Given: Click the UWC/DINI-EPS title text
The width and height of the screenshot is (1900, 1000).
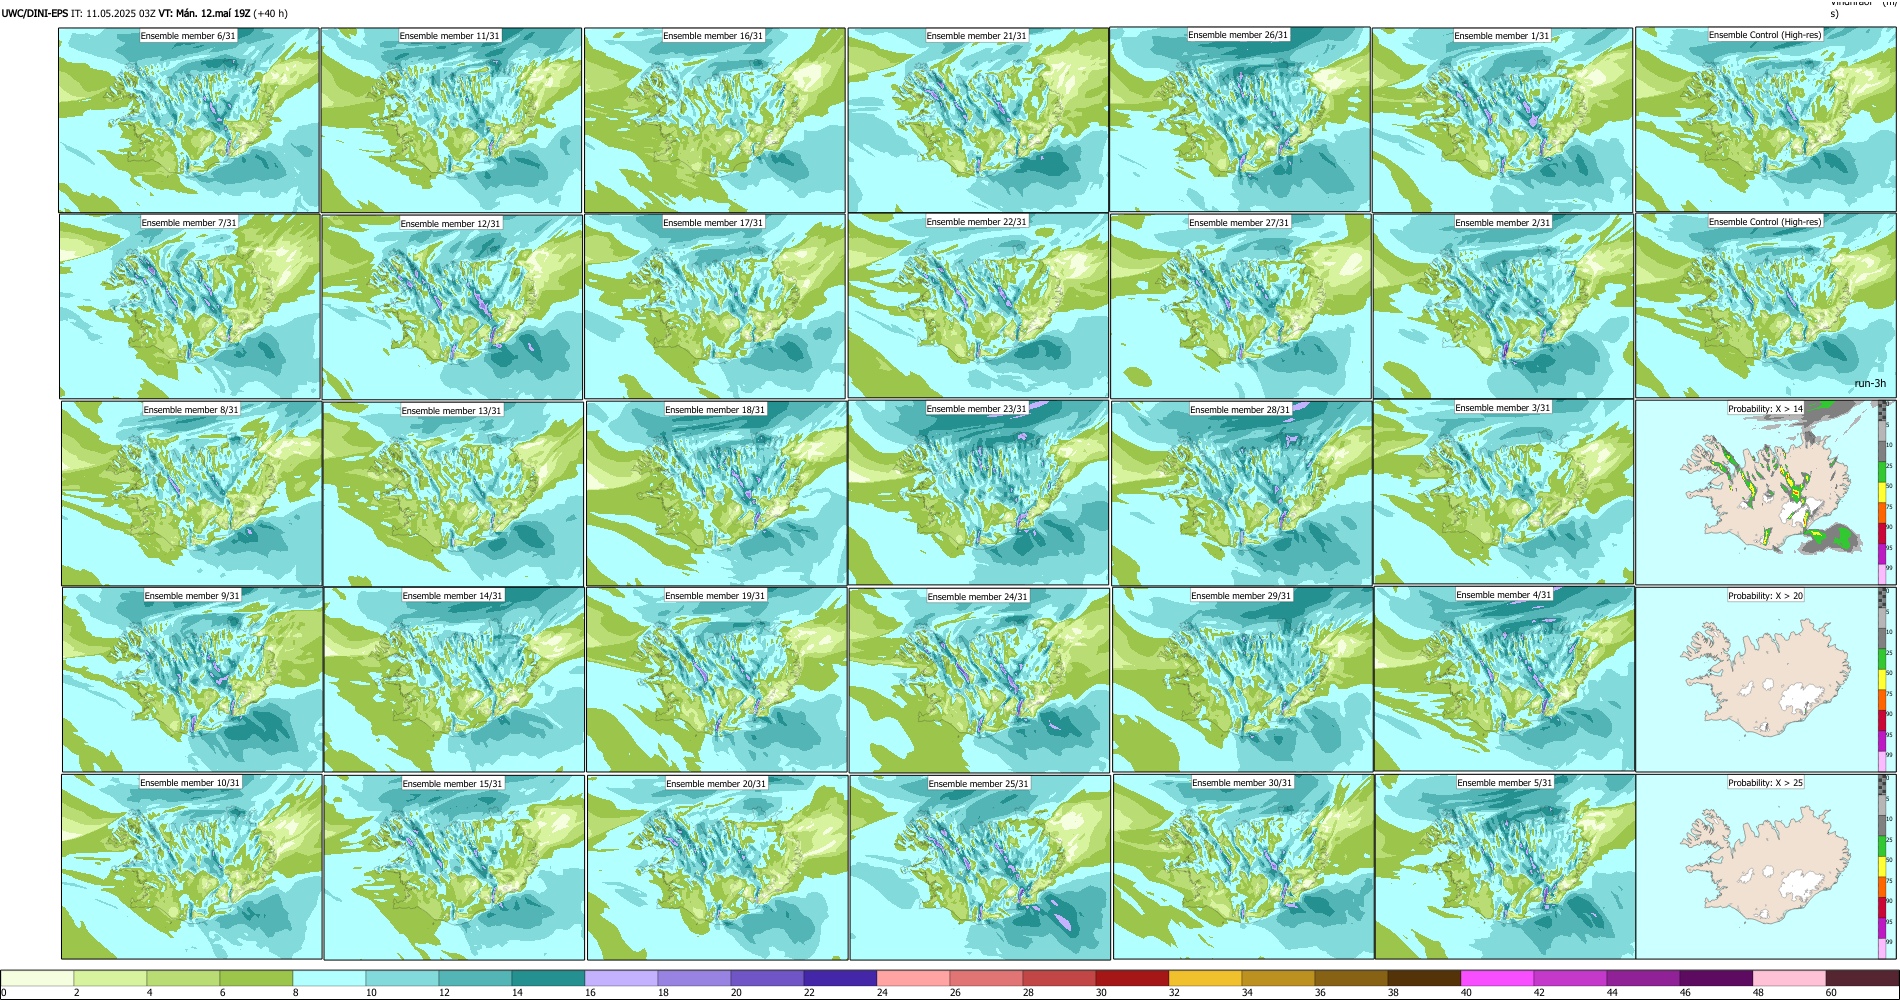Looking at the screenshot, I should point(34,14).
